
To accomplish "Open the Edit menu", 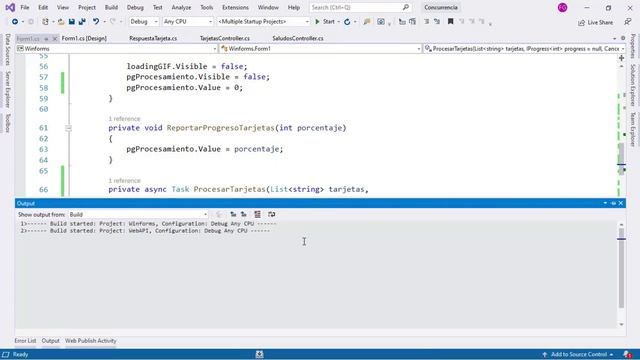I will pos(43,7).
